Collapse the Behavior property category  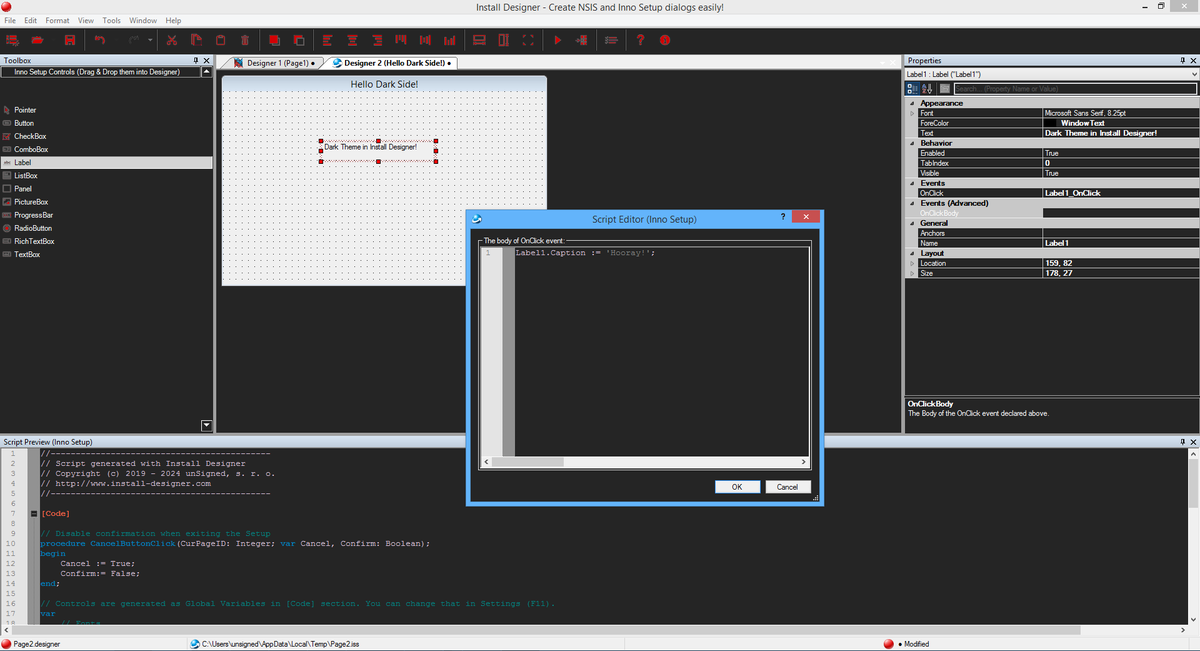pos(910,143)
